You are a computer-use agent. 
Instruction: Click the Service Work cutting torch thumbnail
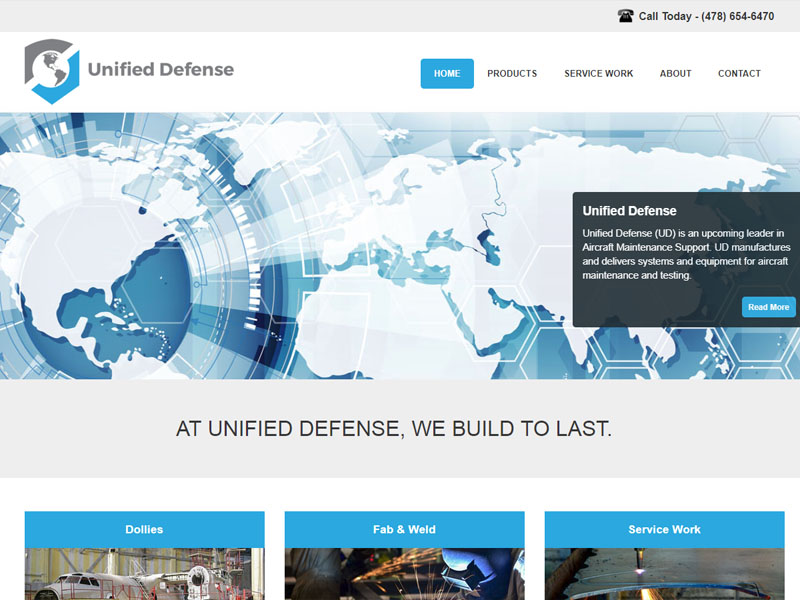point(664,574)
